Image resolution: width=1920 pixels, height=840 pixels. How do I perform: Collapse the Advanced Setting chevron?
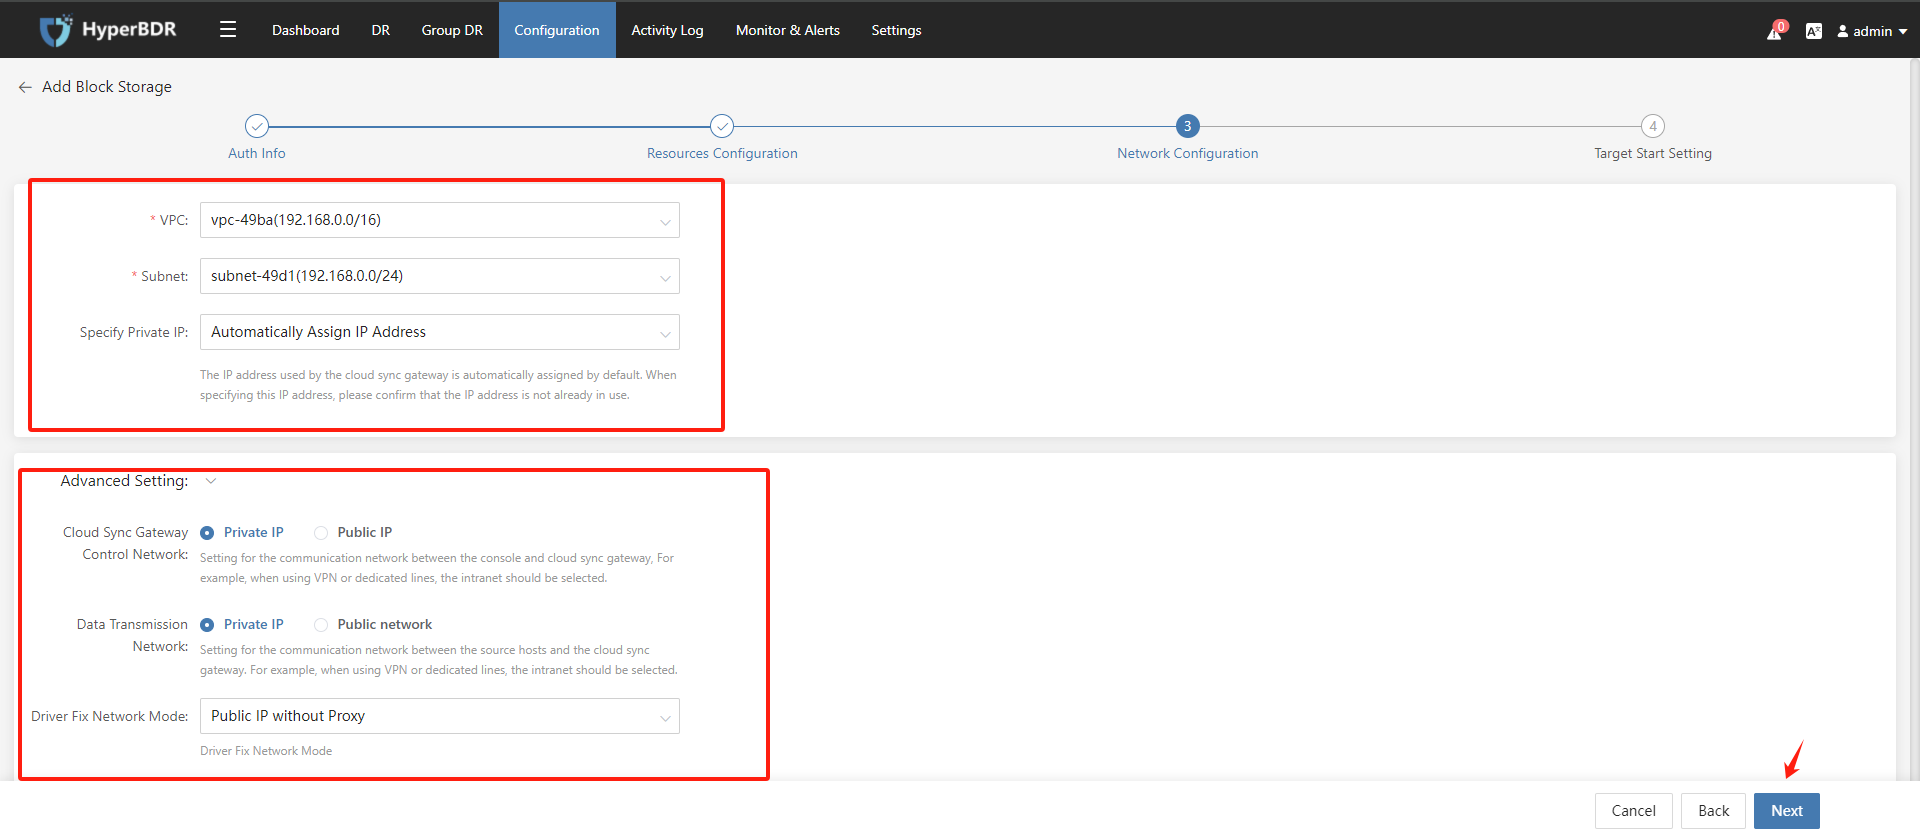211,481
